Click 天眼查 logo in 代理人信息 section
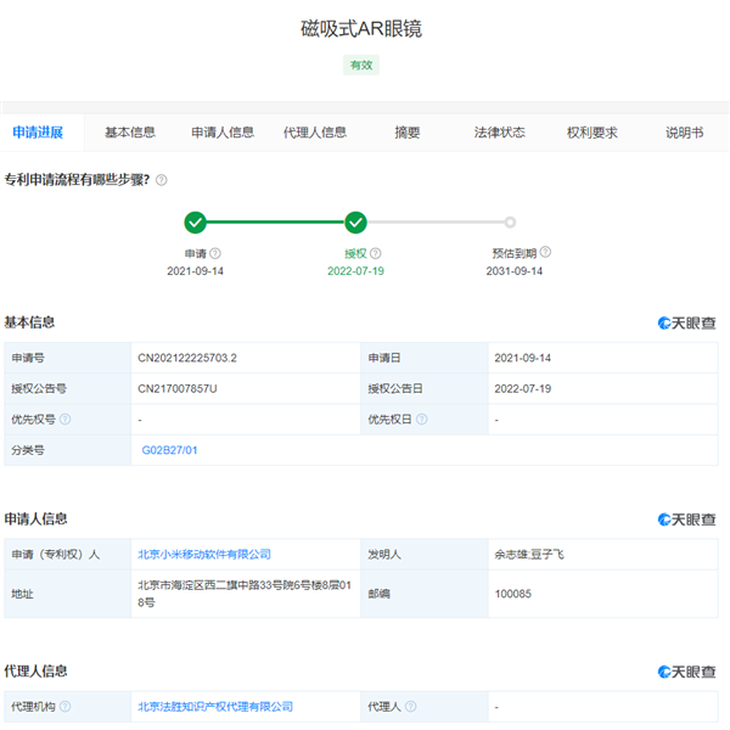 pos(687,672)
